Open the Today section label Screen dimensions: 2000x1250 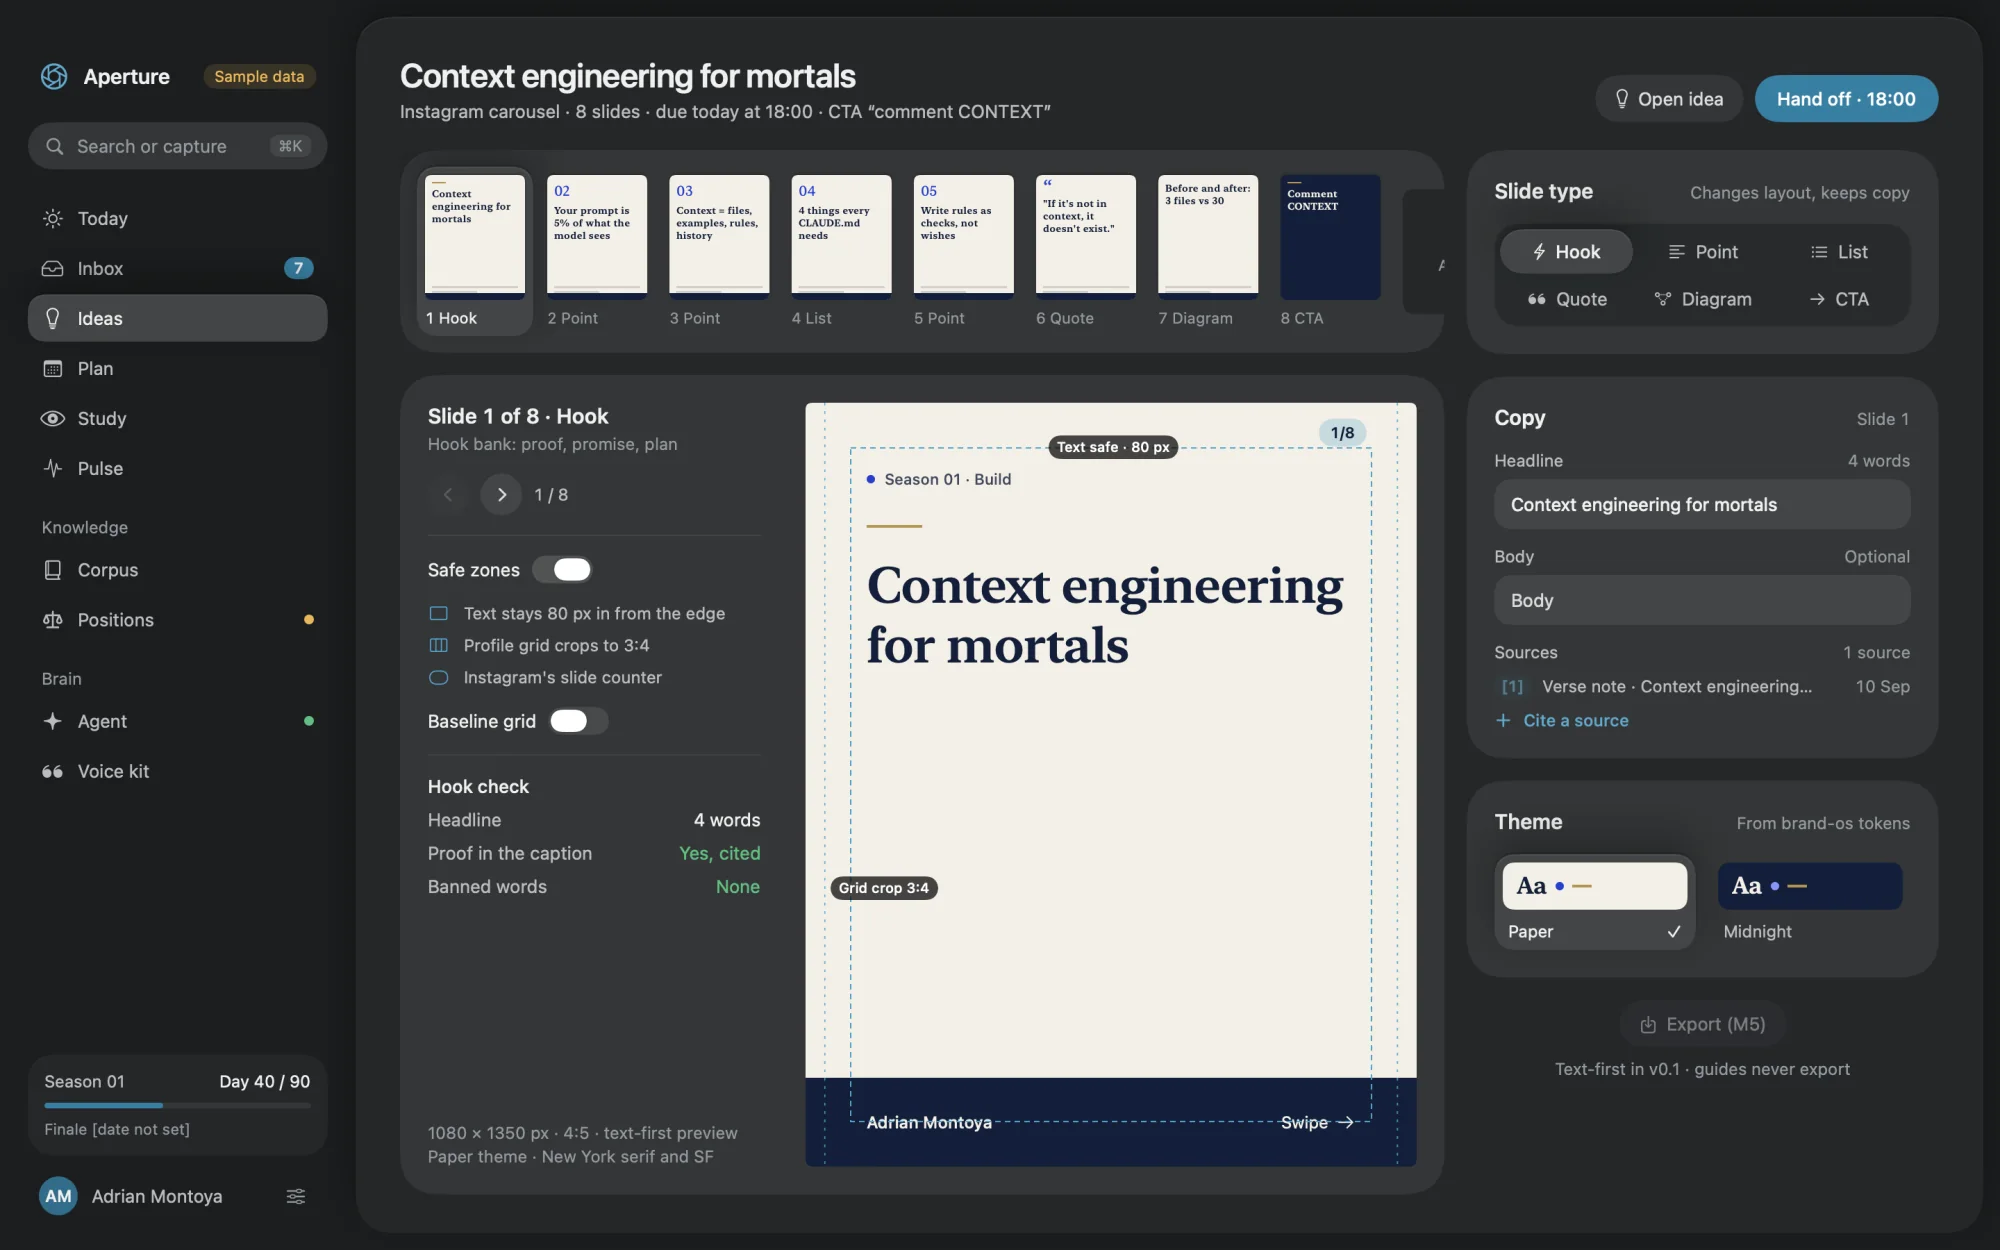click(102, 218)
